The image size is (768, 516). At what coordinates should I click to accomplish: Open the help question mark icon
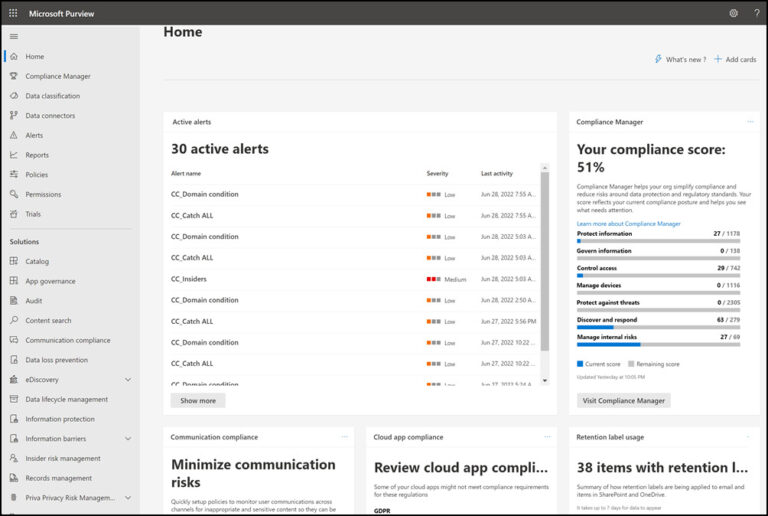757,13
